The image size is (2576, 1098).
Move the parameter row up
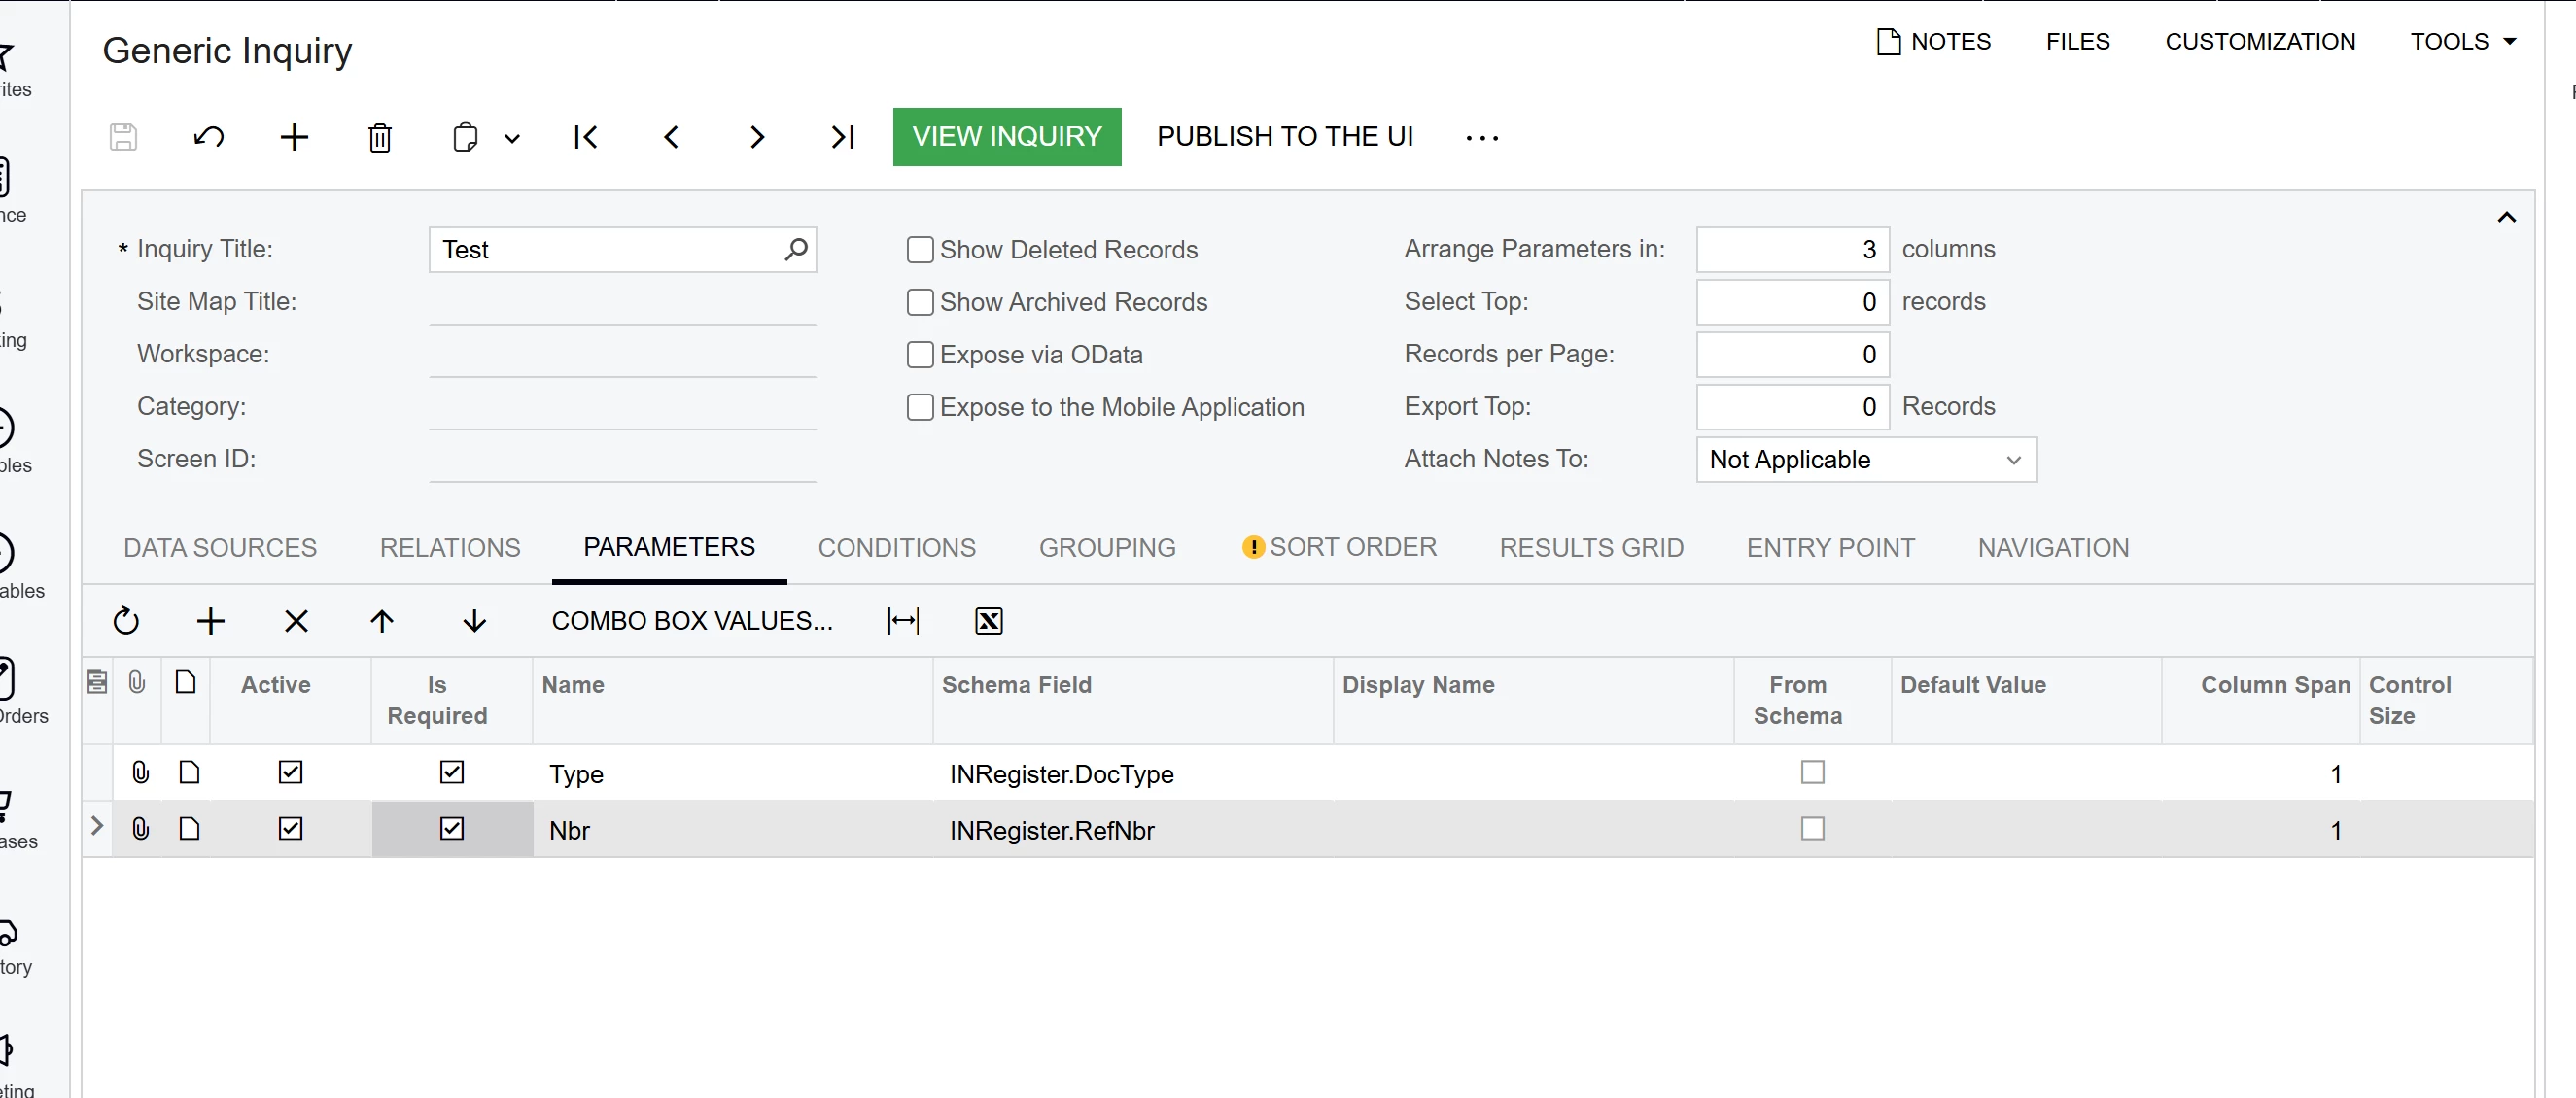pyautogui.click(x=381, y=621)
